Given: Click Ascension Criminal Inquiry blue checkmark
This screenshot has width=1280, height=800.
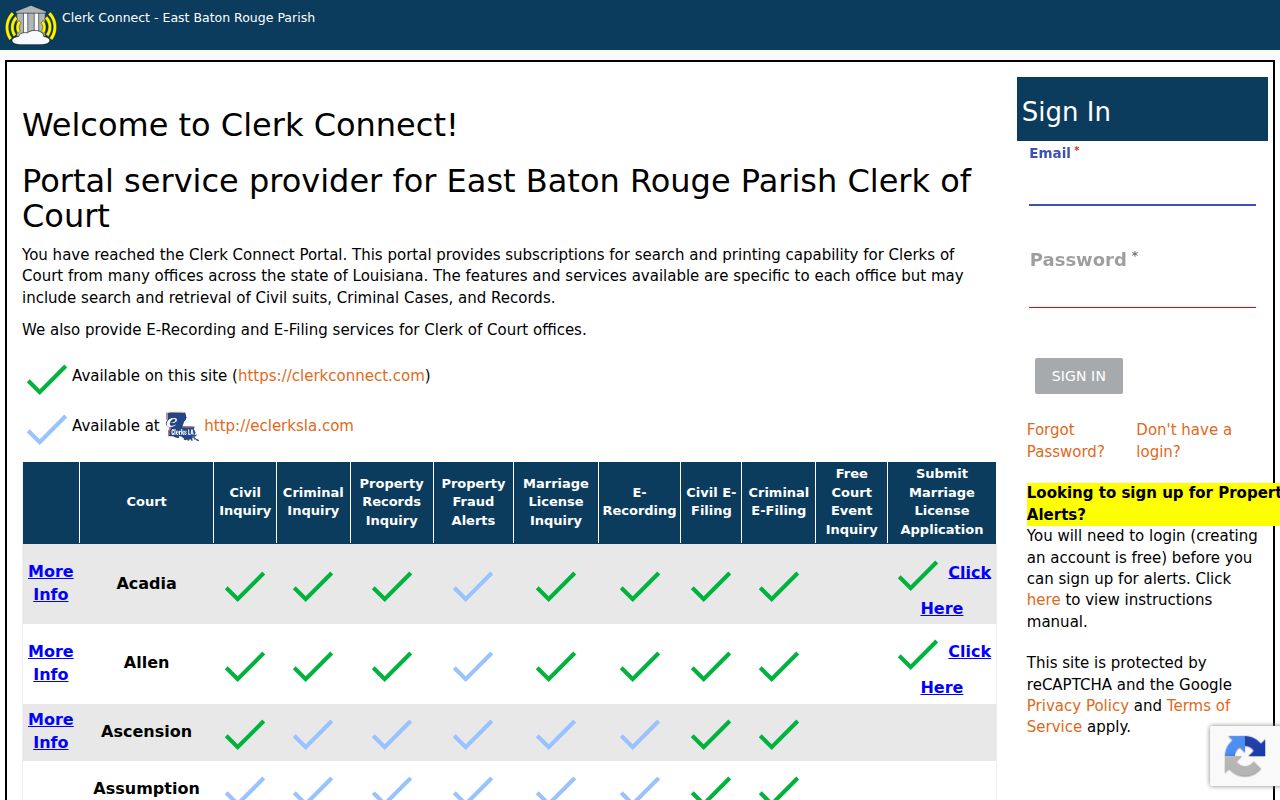Looking at the screenshot, I should click(x=313, y=735).
